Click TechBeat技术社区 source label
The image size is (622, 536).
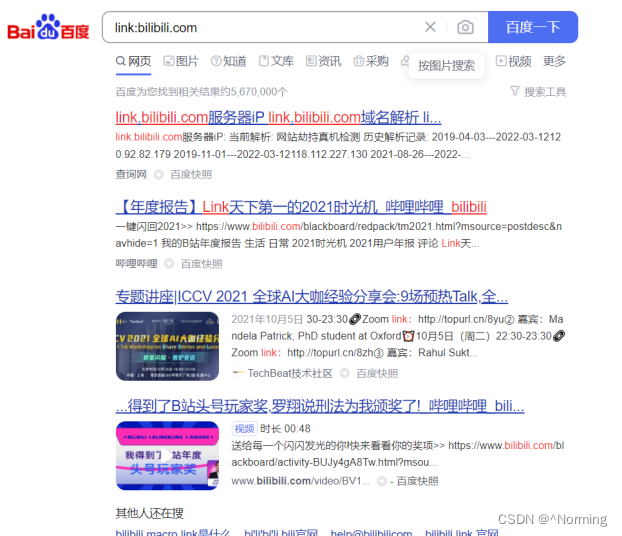tap(290, 373)
